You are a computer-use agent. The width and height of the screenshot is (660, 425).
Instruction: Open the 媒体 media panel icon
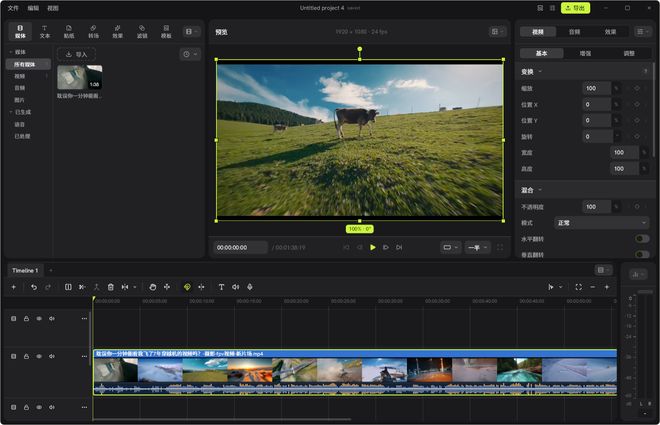pyautogui.click(x=20, y=32)
